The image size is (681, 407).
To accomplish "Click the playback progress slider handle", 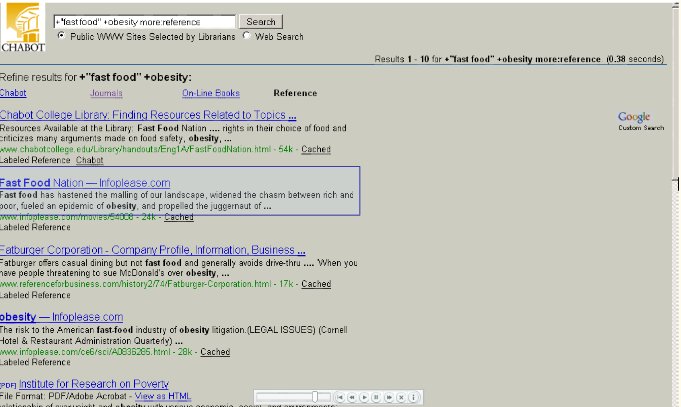I will (315, 397).
